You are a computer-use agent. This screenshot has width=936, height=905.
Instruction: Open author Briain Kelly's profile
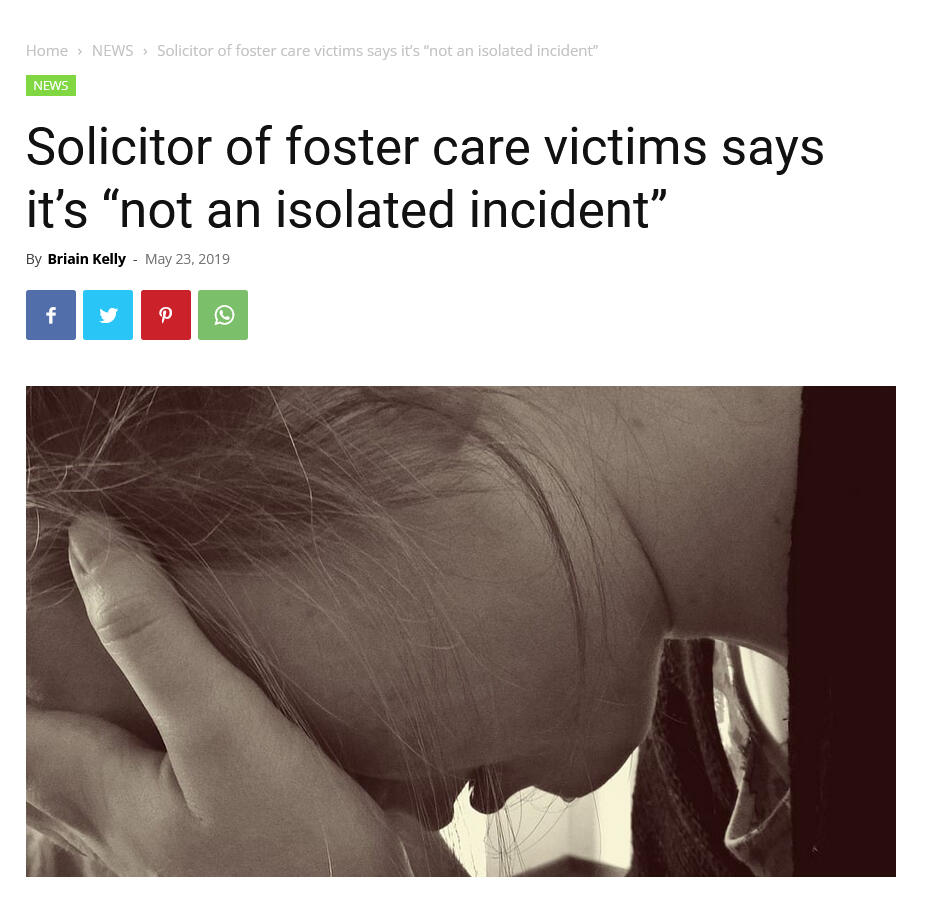(87, 259)
